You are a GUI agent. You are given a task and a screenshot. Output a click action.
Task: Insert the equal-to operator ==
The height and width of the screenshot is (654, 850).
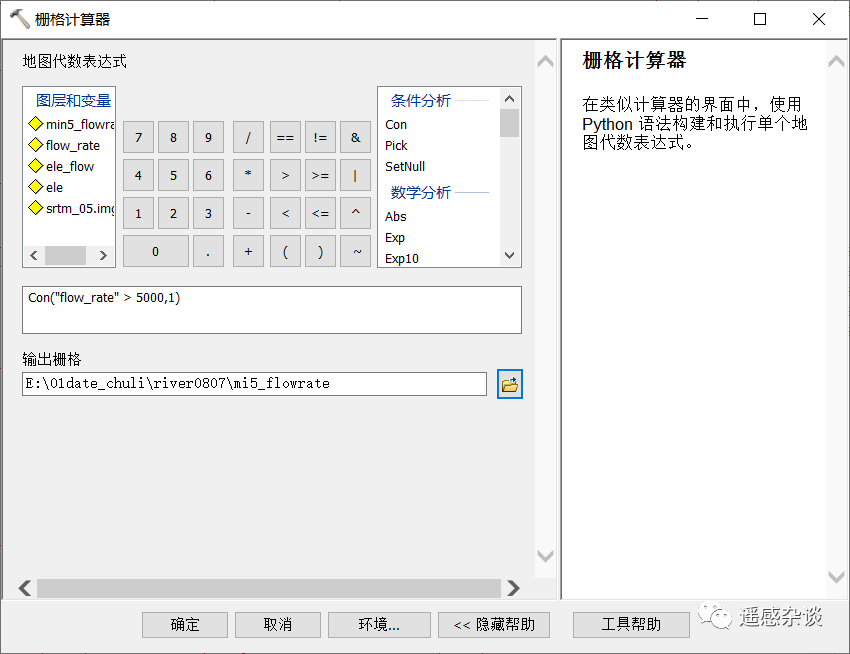click(x=285, y=137)
